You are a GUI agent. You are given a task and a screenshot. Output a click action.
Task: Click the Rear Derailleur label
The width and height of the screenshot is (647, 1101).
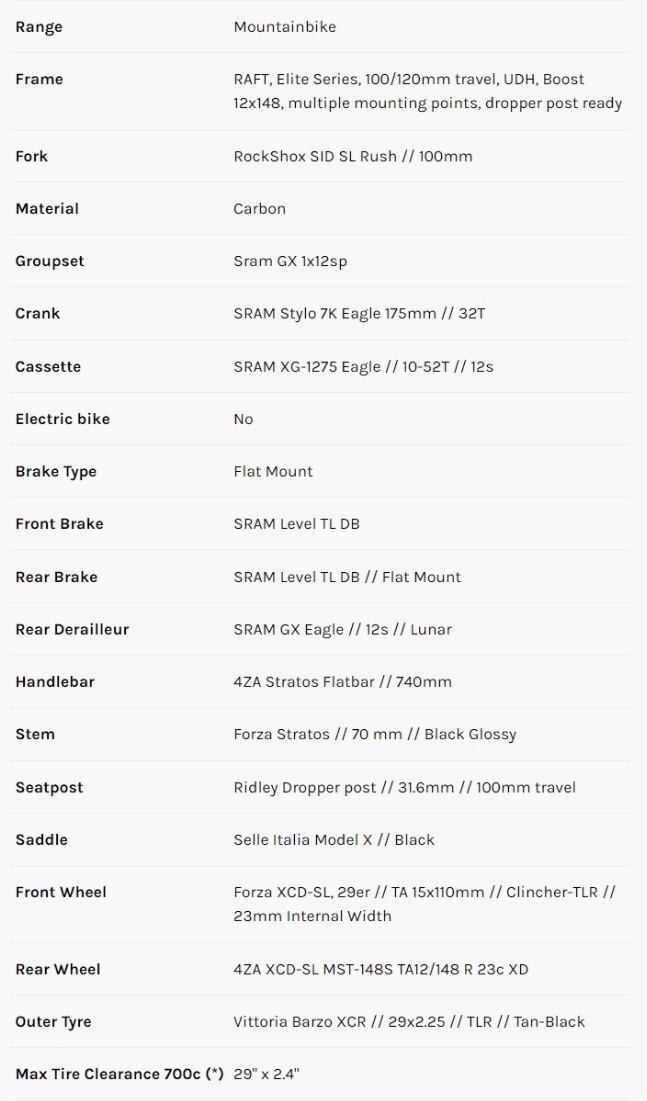click(x=72, y=630)
